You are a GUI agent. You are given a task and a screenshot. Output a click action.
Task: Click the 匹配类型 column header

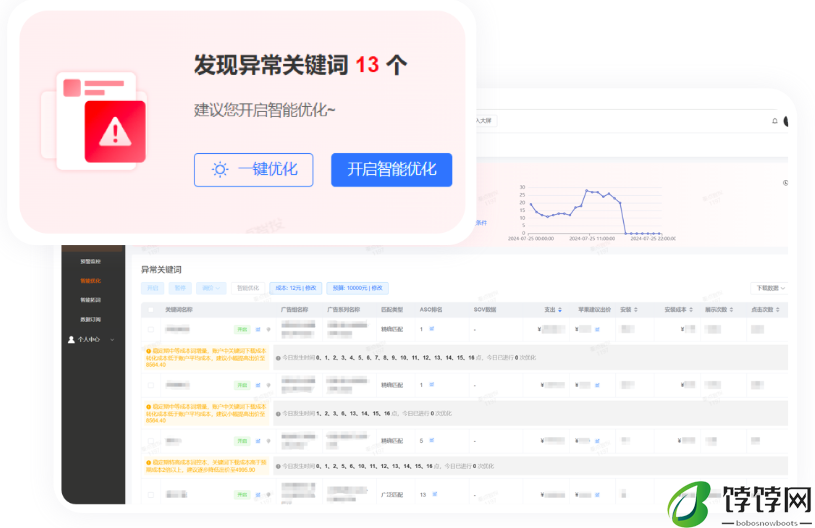[x=392, y=310]
